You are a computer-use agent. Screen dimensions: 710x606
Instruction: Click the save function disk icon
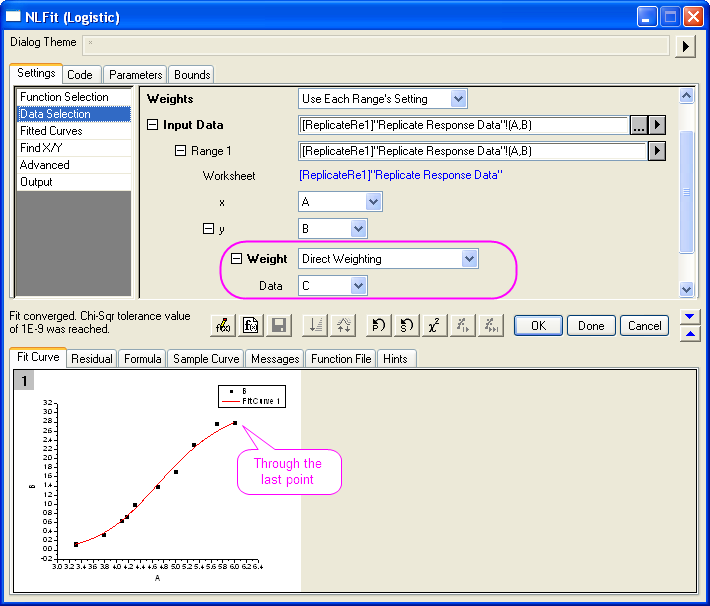[x=278, y=326]
